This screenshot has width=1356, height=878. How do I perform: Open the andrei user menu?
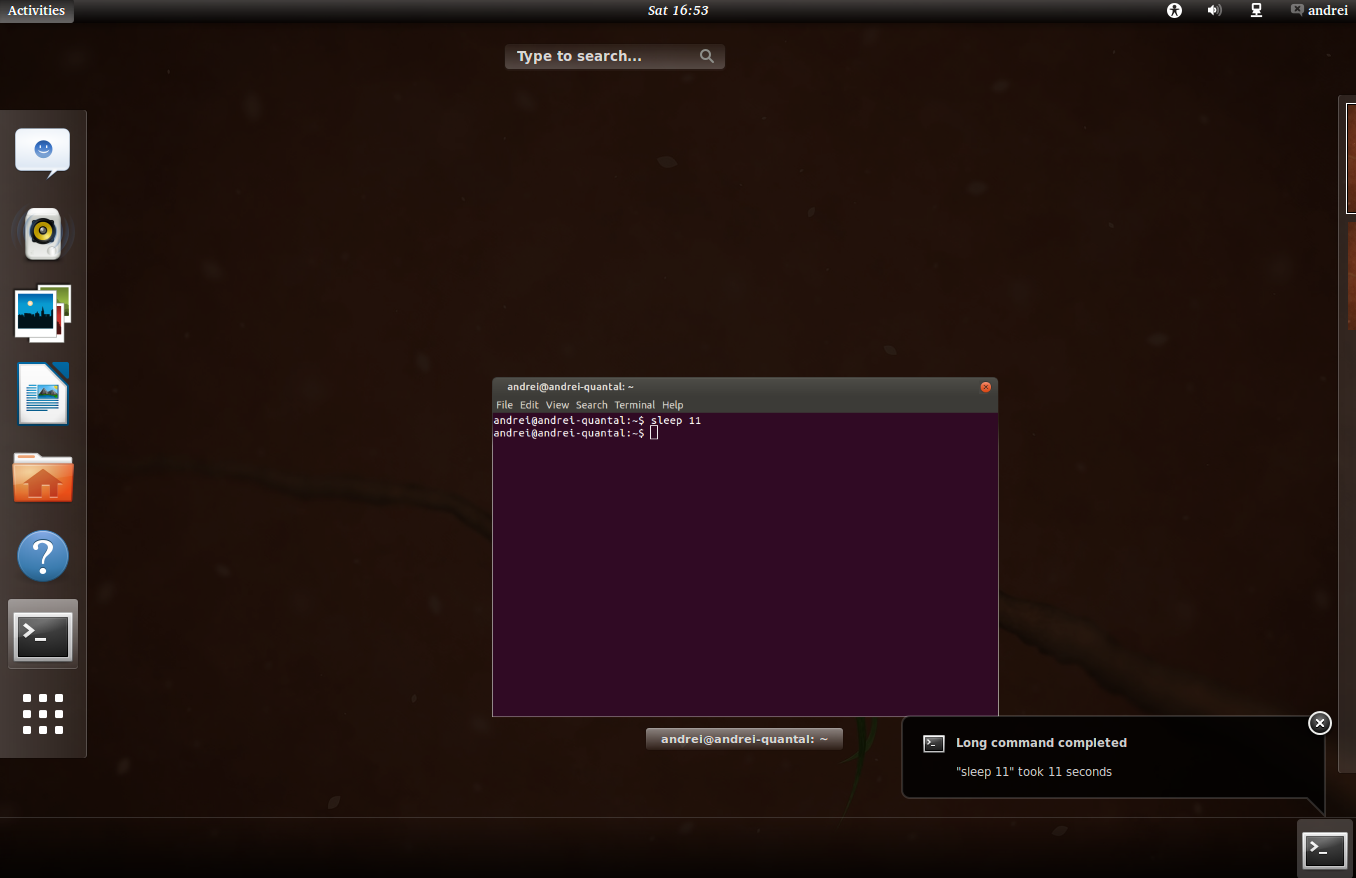click(1318, 11)
